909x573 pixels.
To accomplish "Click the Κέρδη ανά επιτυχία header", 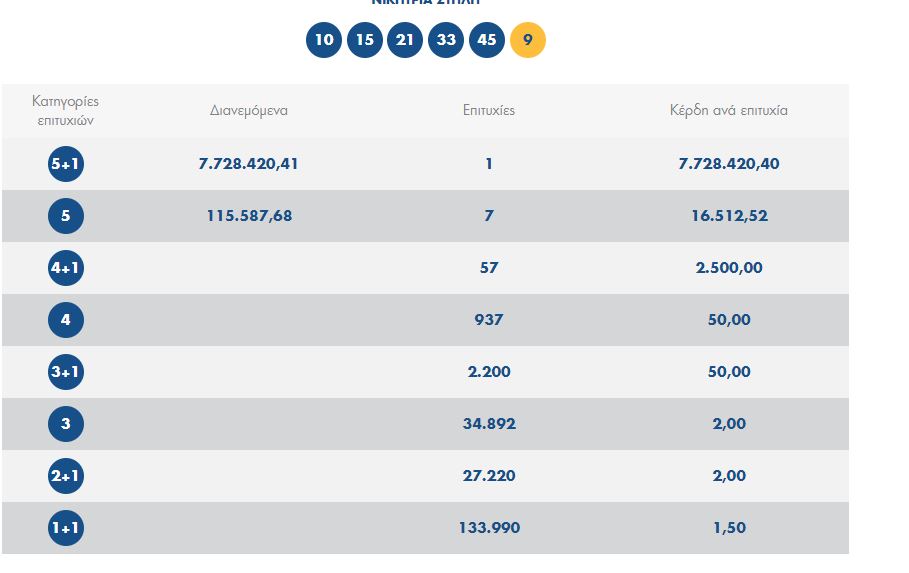I will pyautogui.click(x=729, y=110).
